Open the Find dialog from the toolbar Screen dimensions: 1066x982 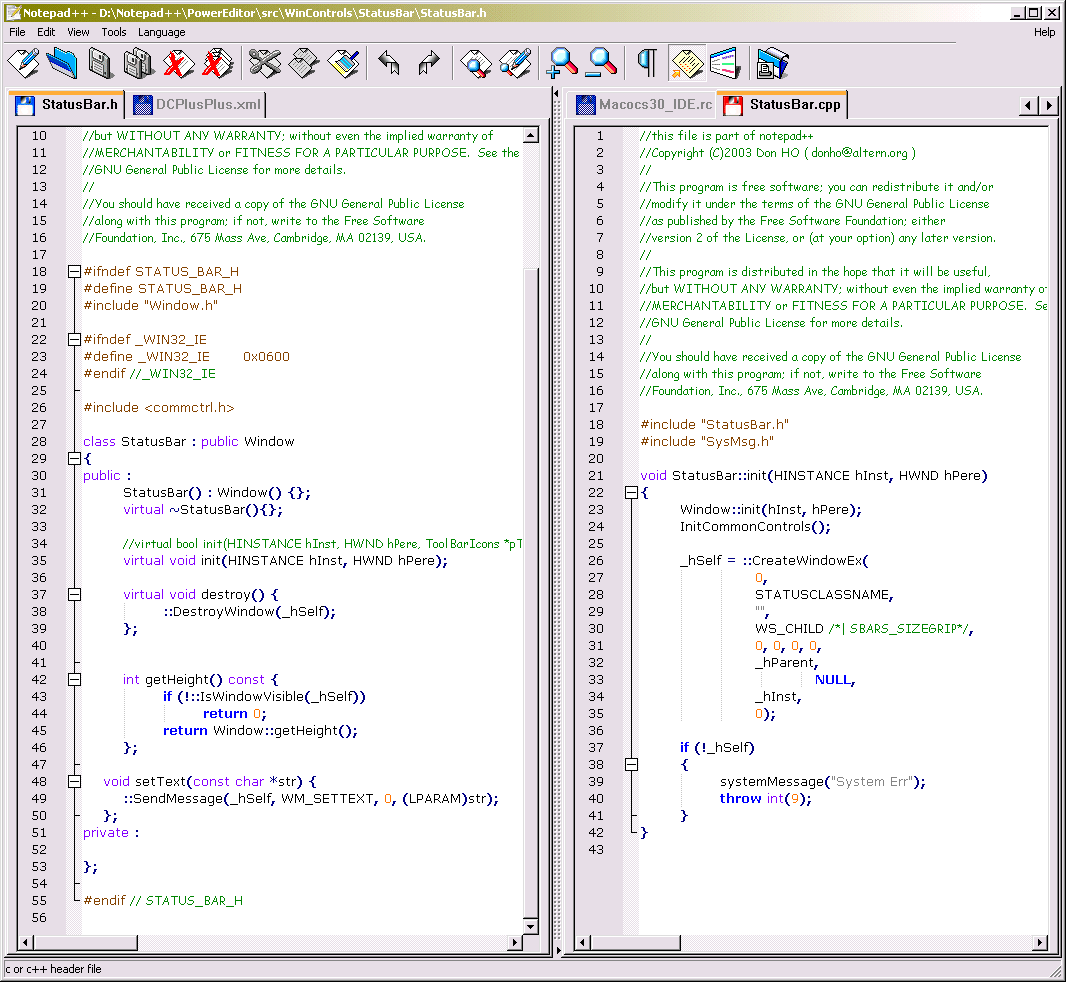(477, 63)
